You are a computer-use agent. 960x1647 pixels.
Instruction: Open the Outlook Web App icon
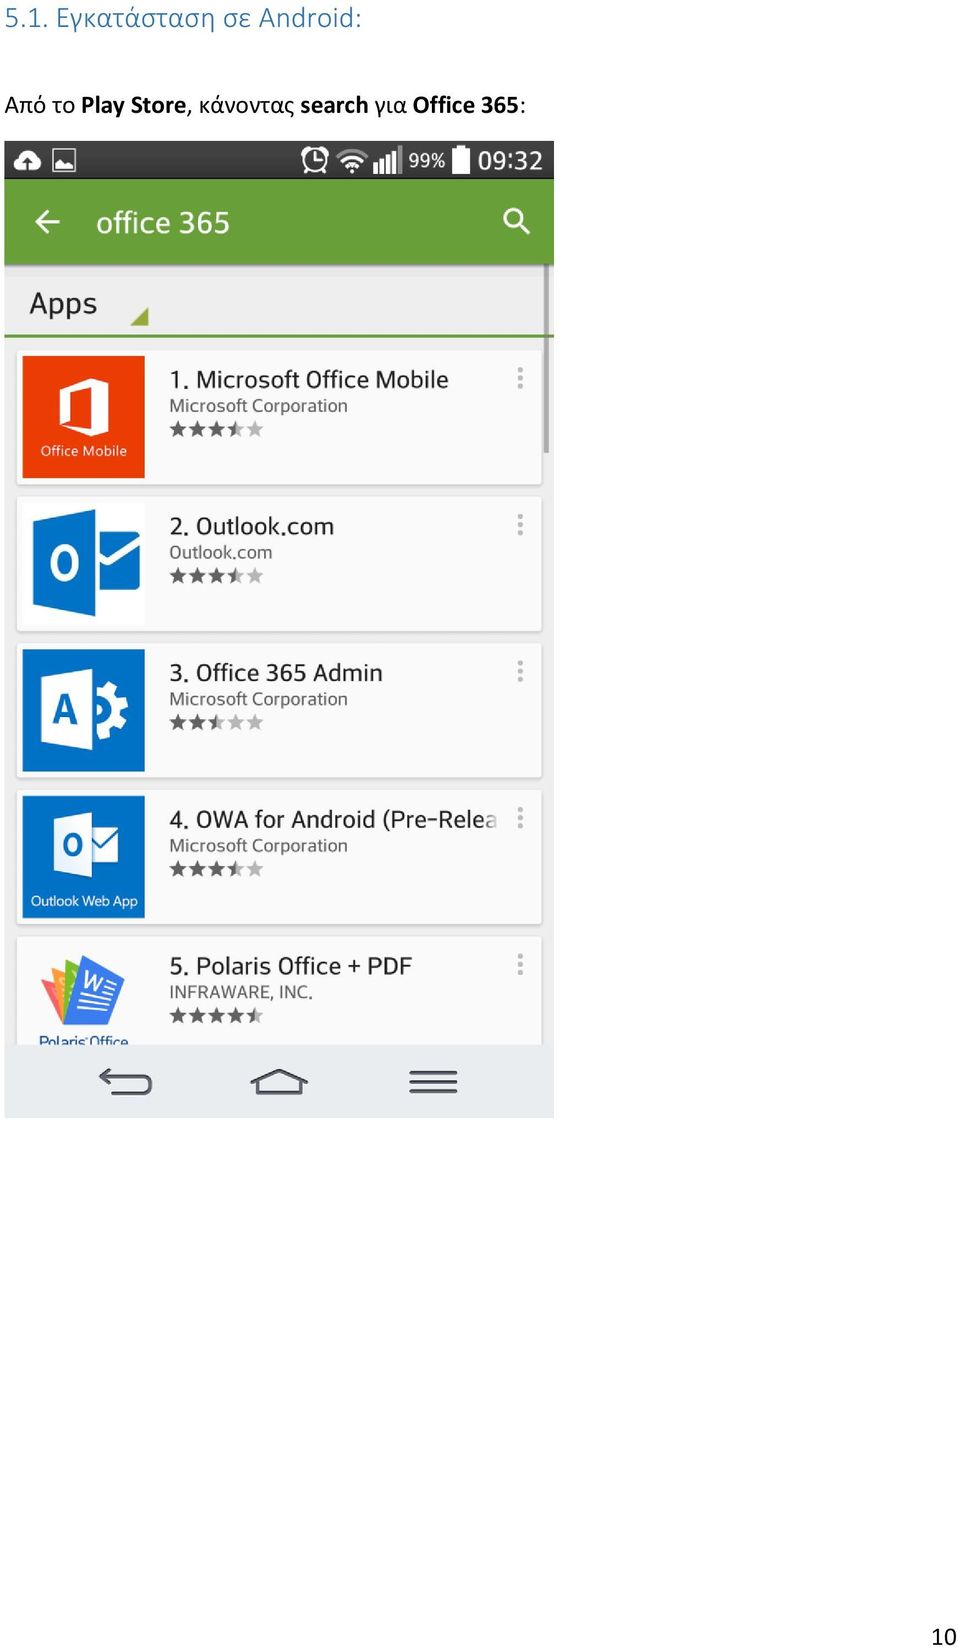point(83,857)
